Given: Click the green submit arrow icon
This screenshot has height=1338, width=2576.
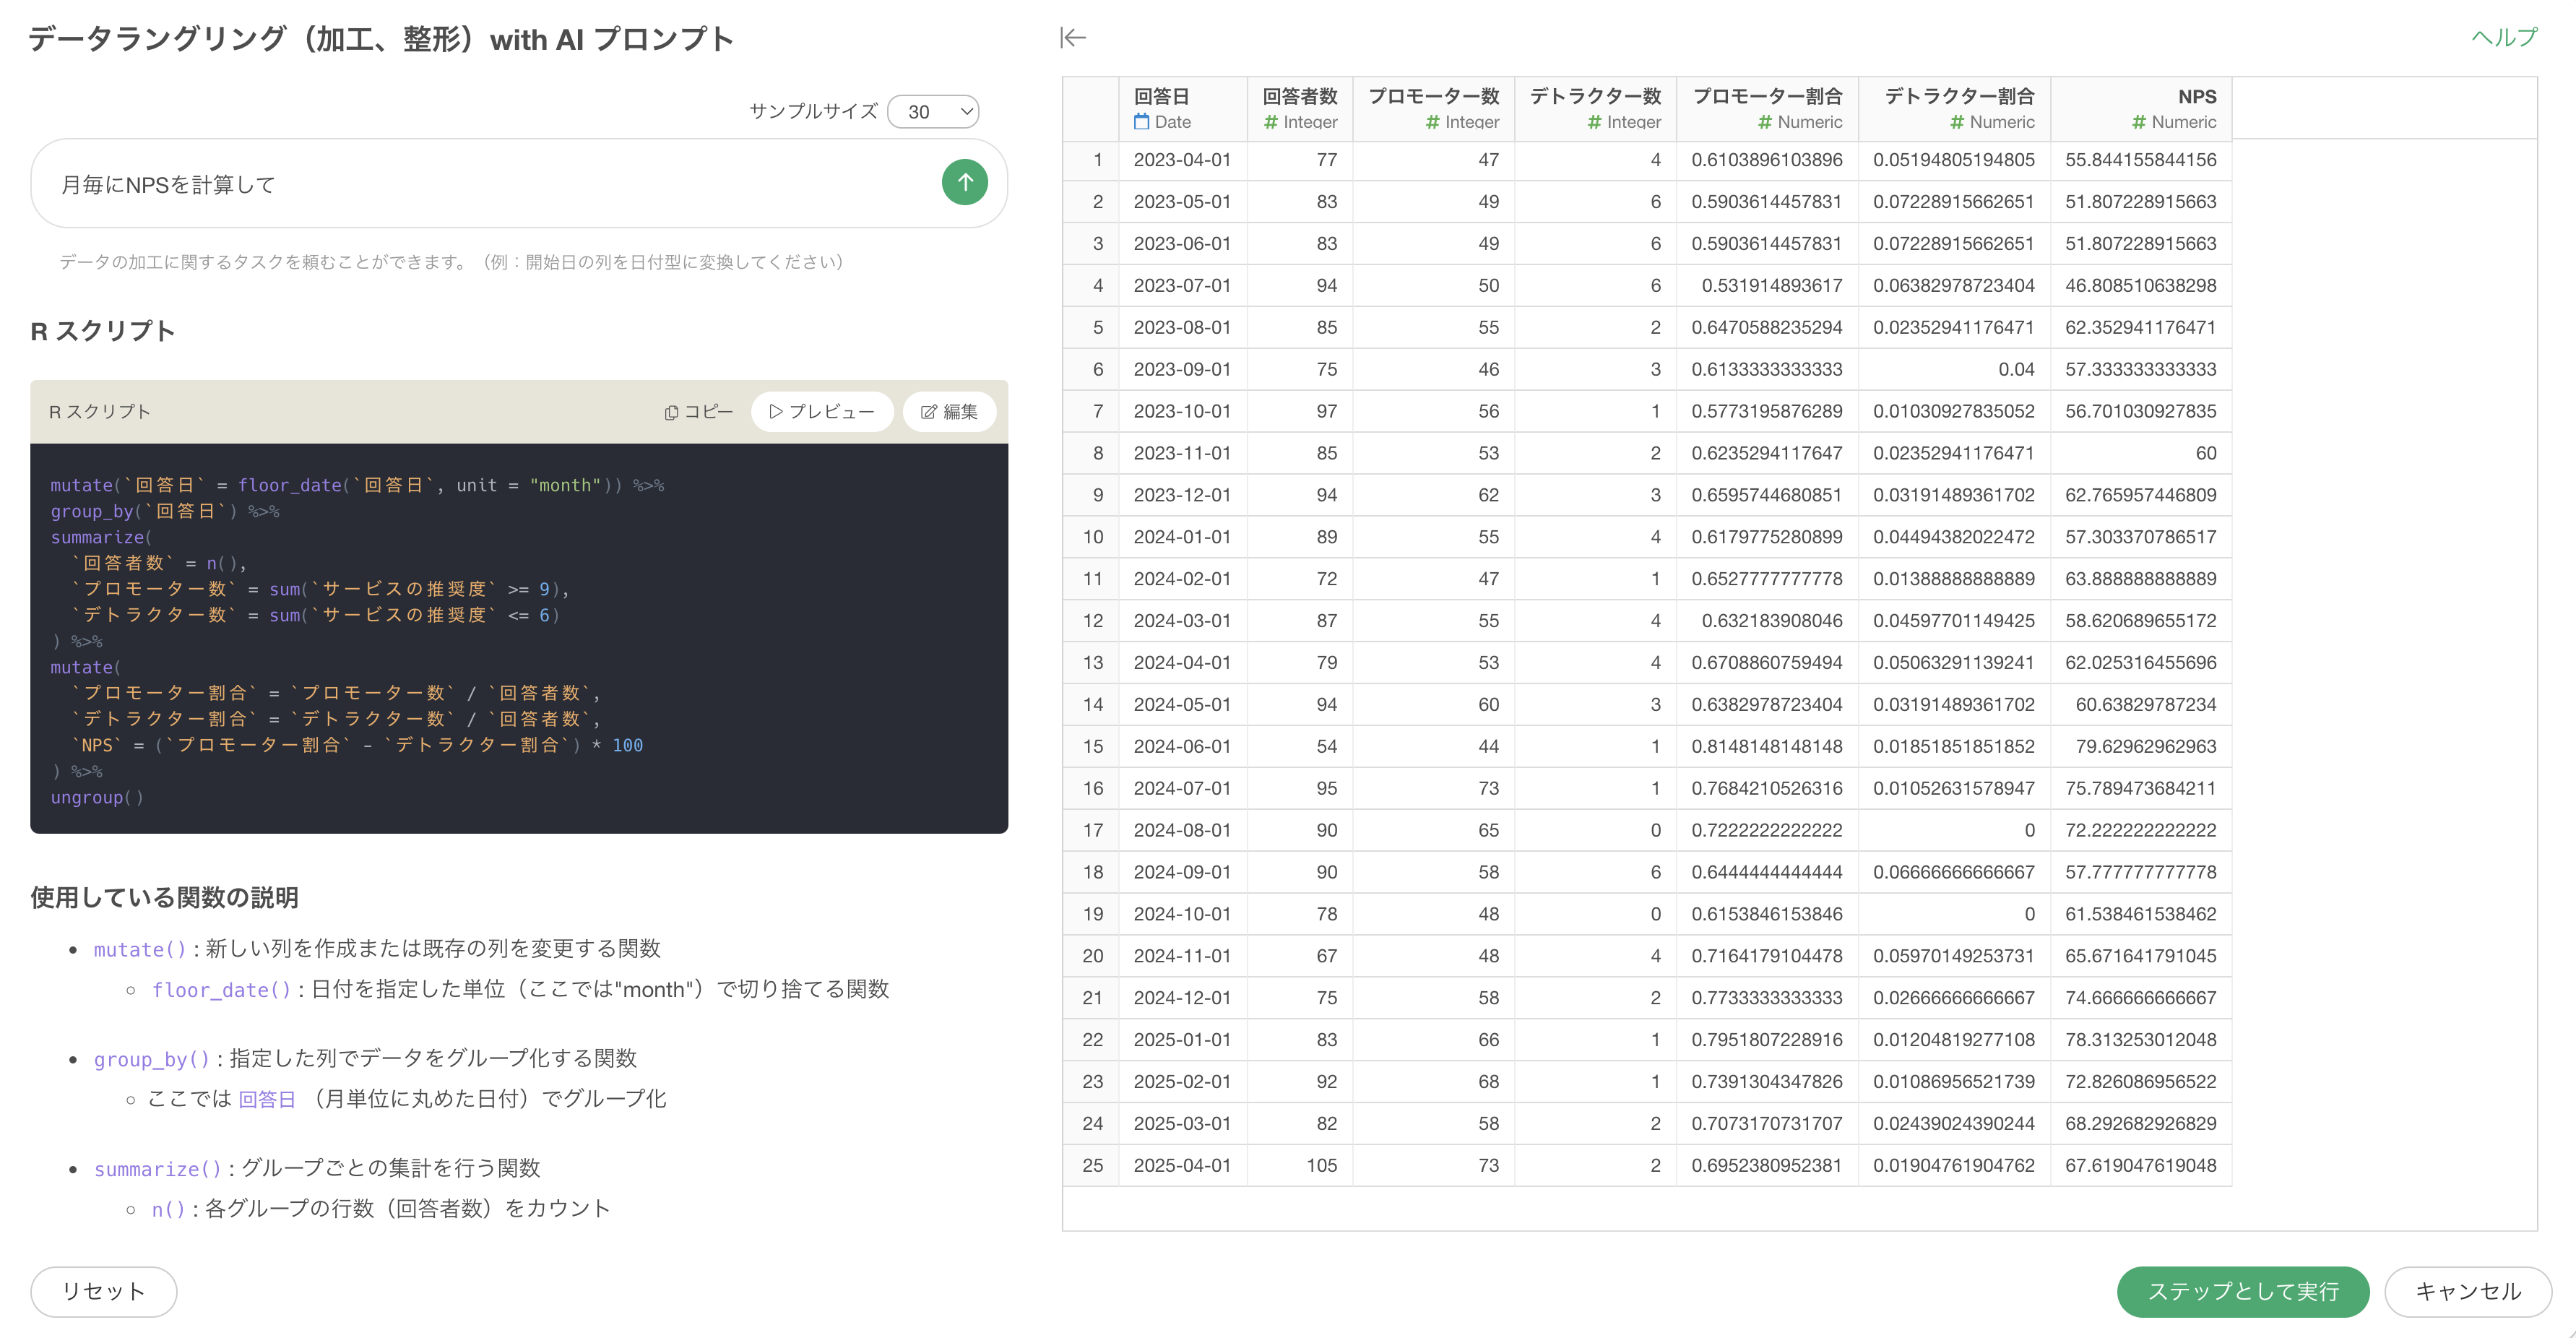Looking at the screenshot, I should (964, 183).
